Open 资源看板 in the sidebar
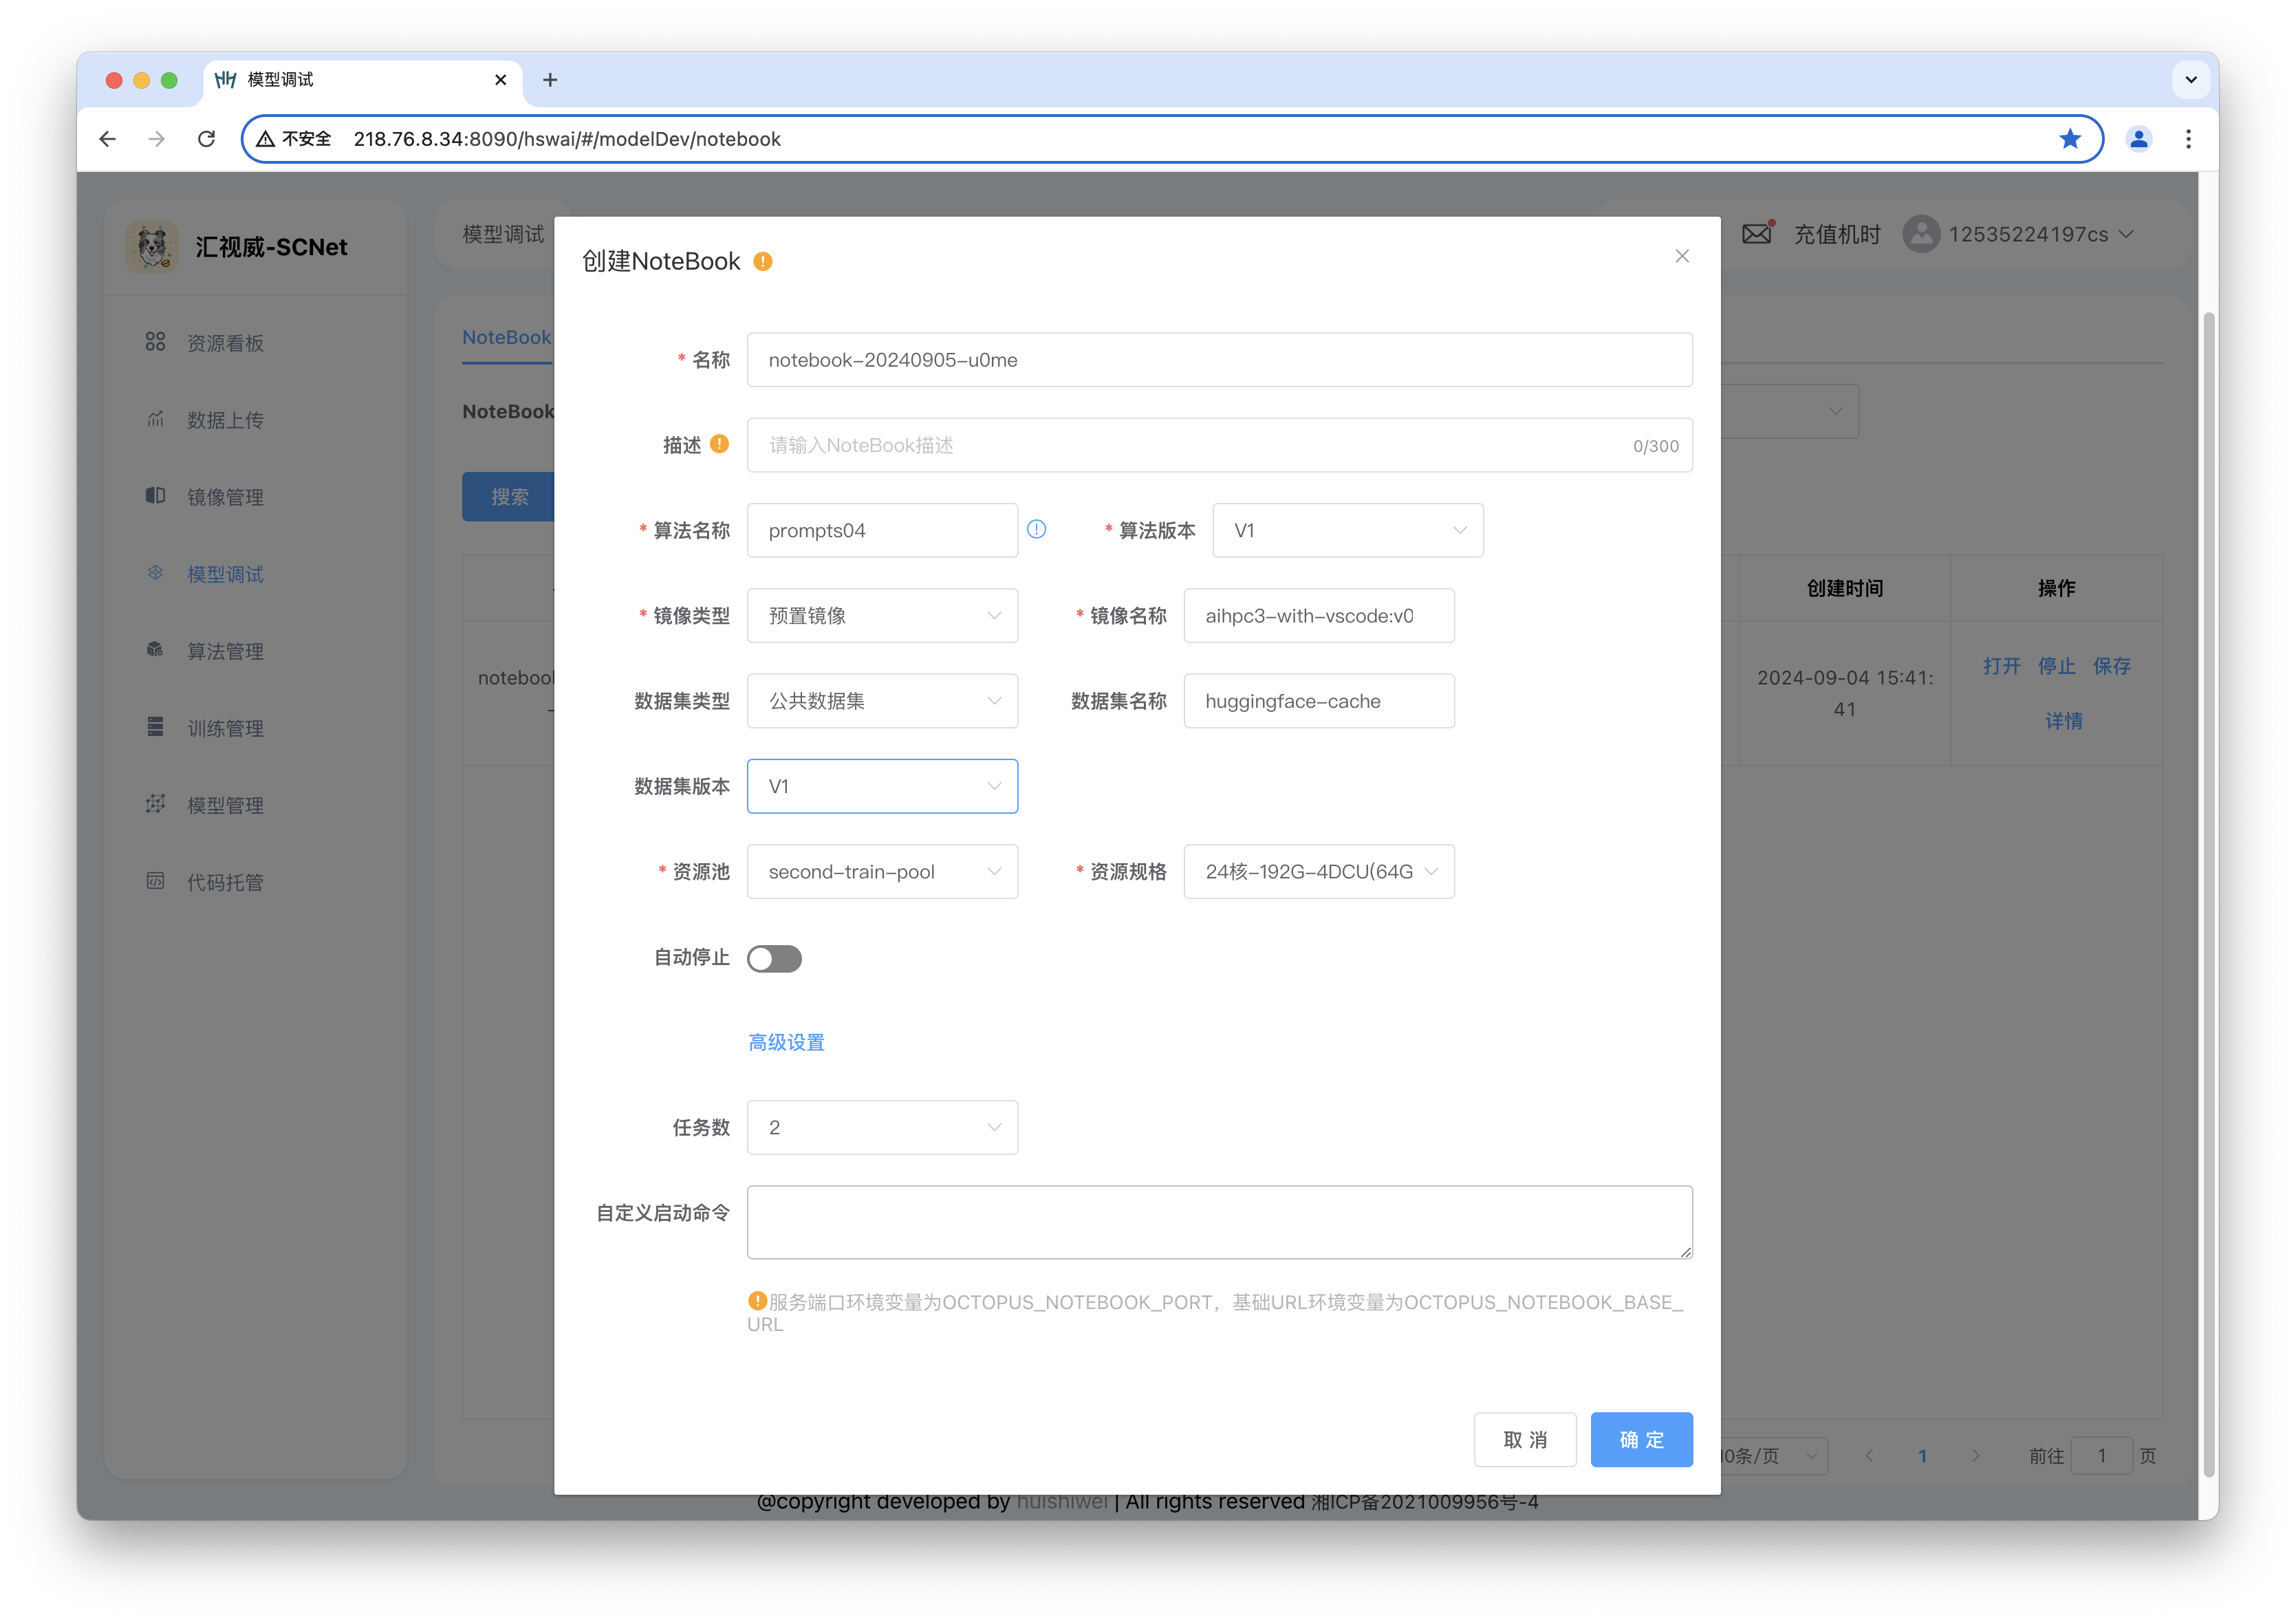Screen dimensions: 2296x1622 [x=225, y=343]
